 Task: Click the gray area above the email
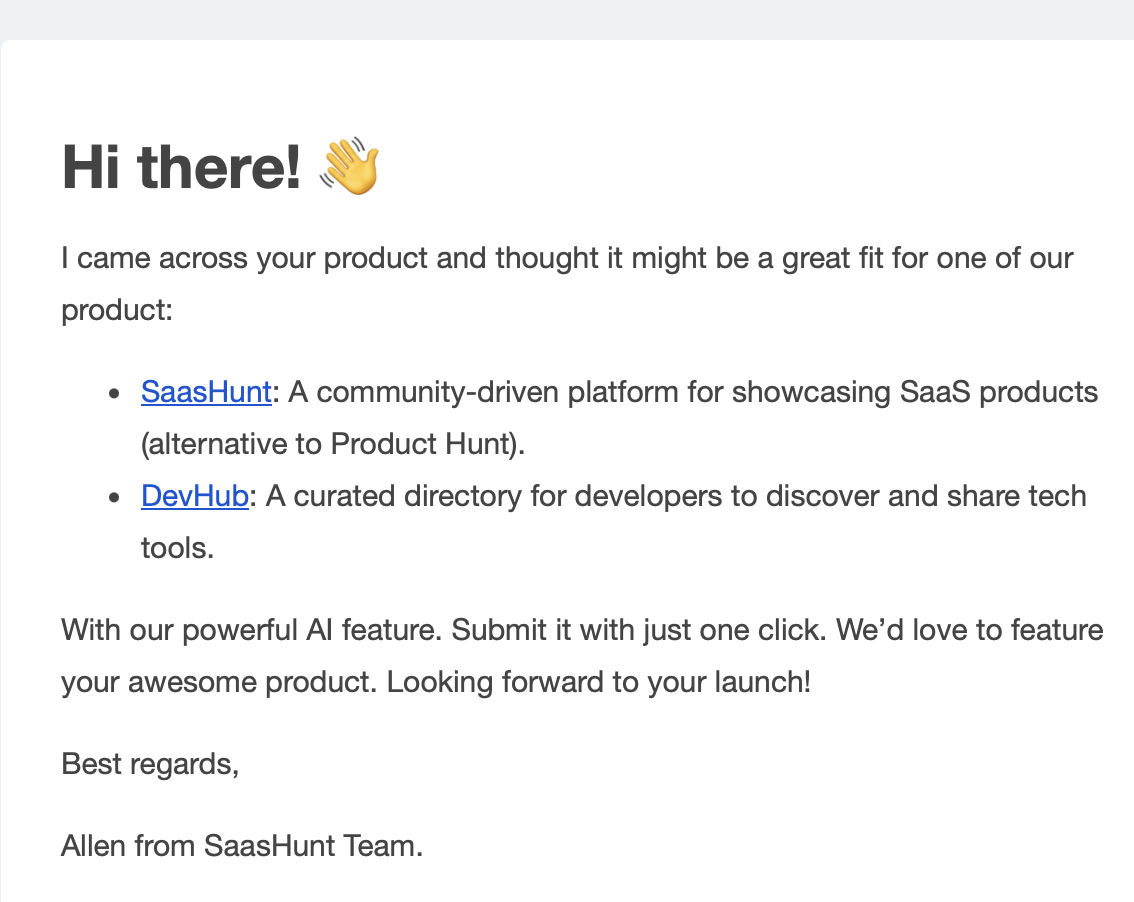click(x=567, y=18)
